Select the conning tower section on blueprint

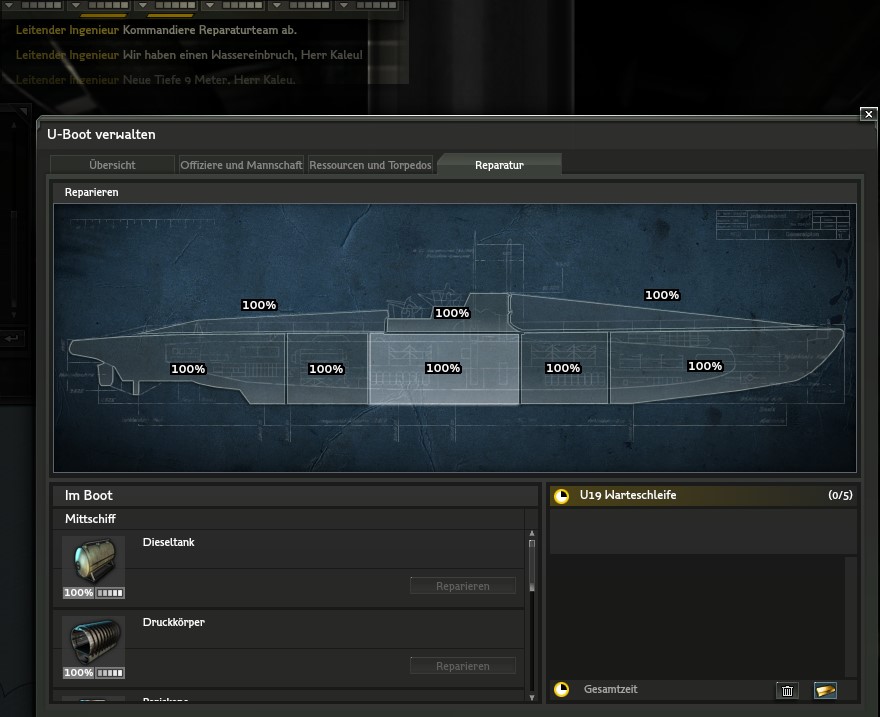point(451,313)
